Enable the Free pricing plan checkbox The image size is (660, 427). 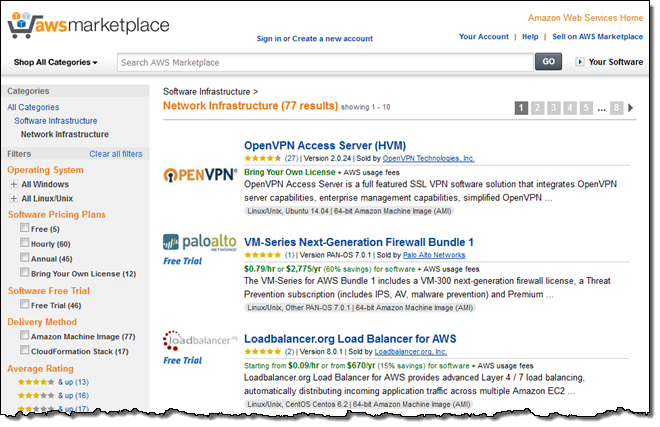click(25, 228)
